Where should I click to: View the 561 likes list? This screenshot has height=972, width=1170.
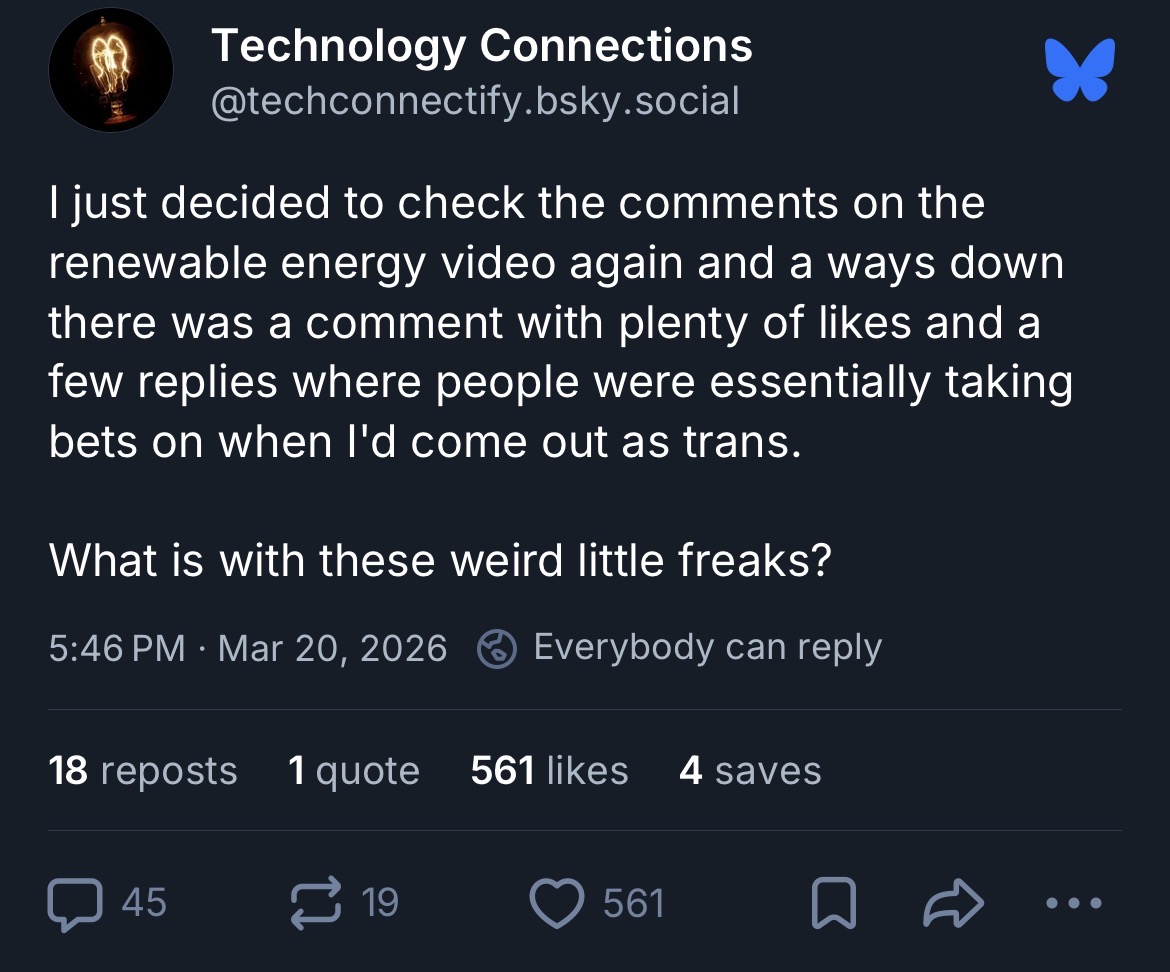[549, 771]
